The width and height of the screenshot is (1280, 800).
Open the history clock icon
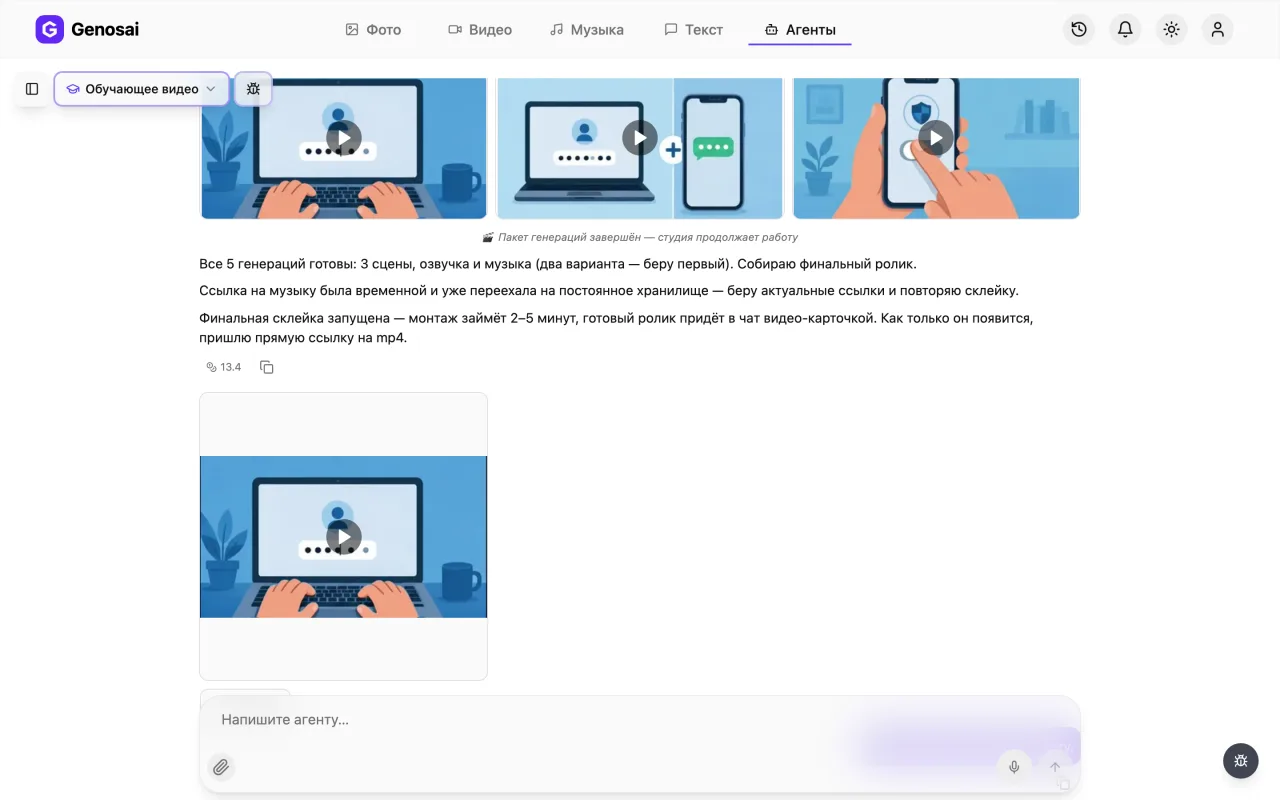pos(1079,29)
